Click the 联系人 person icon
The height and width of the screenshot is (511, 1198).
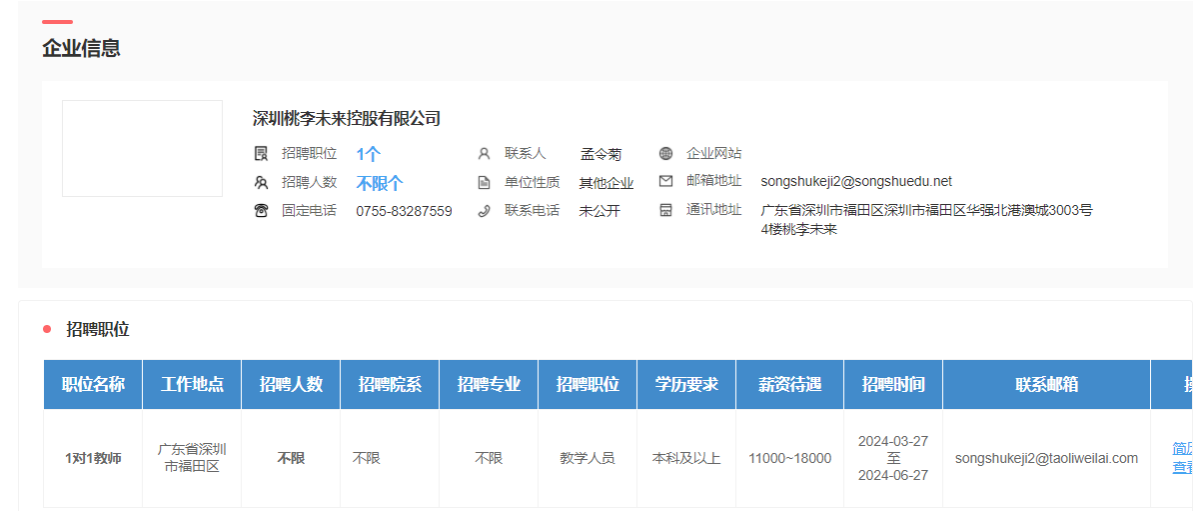(484, 154)
